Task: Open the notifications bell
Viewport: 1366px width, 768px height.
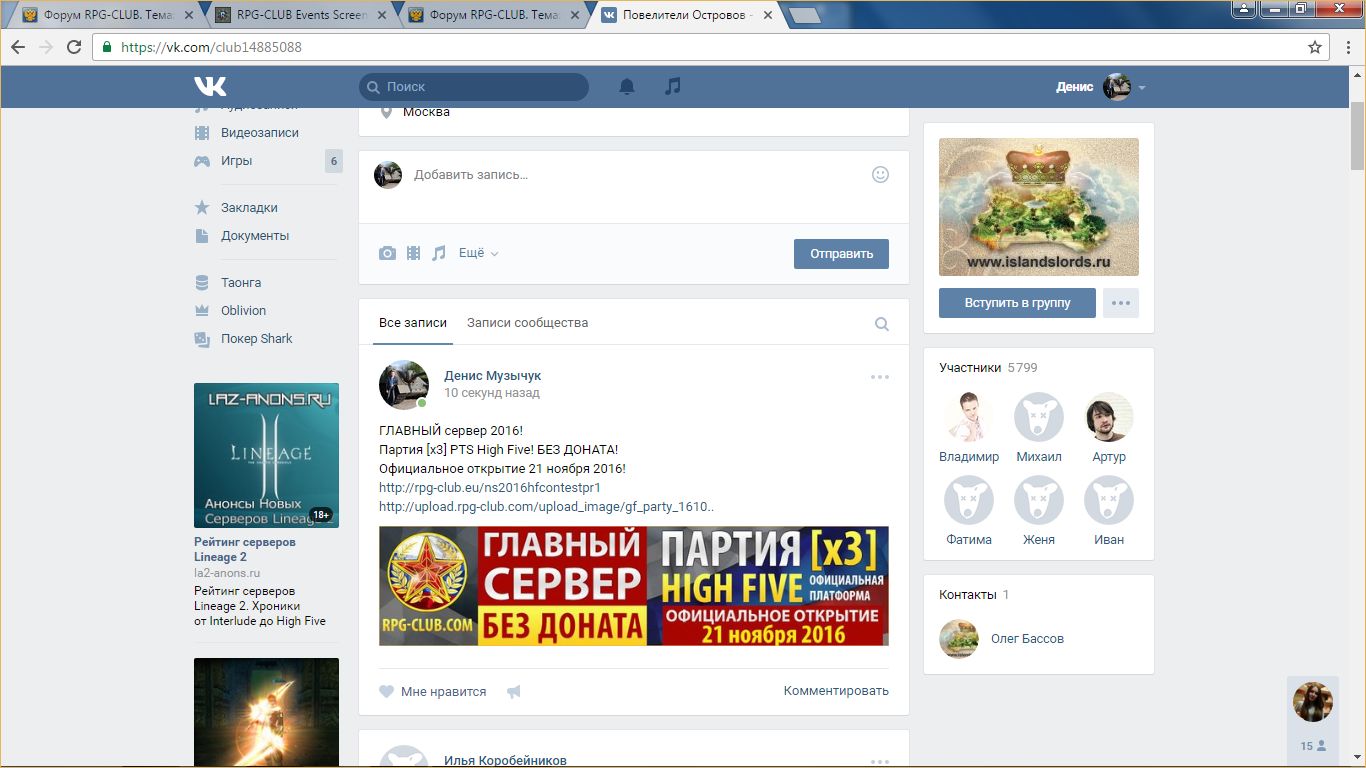Action: (x=627, y=87)
